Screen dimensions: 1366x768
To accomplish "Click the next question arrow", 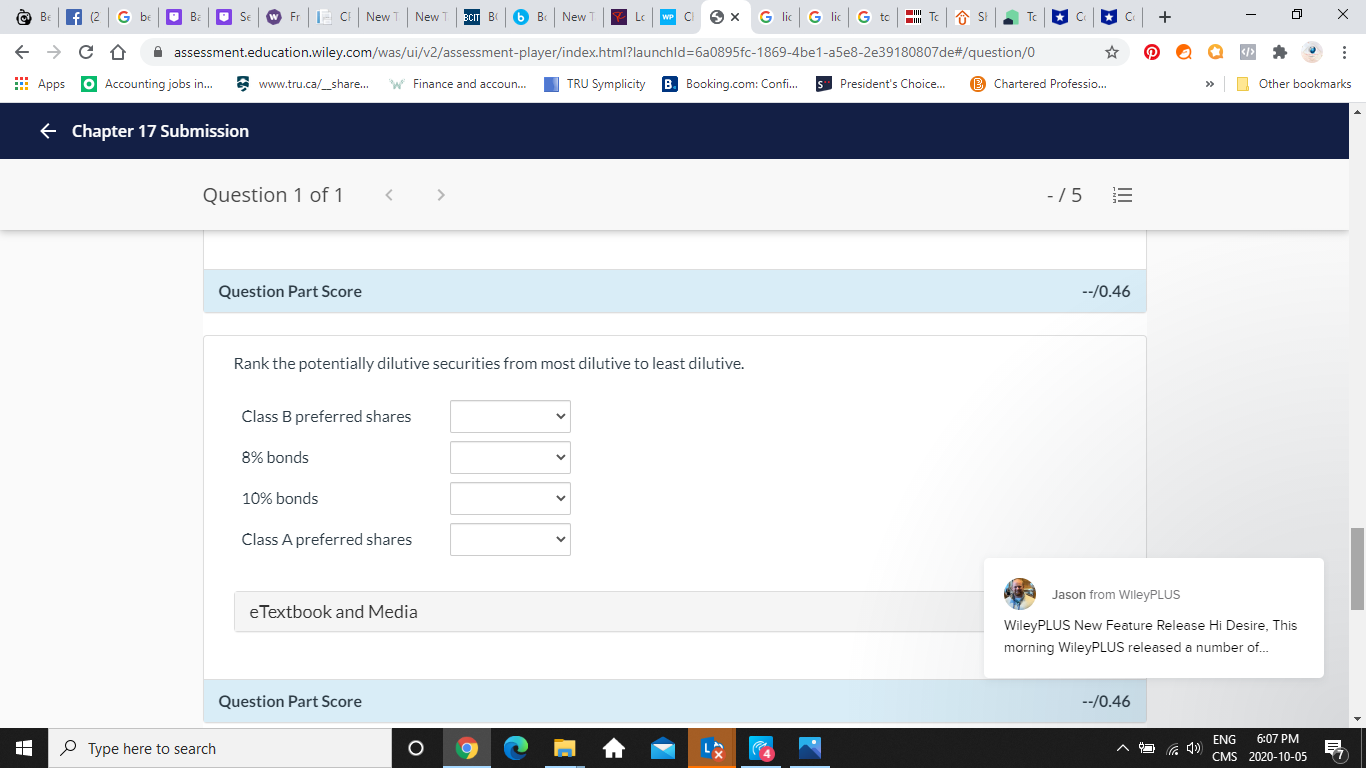I will pyautogui.click(x=441, y=195).
